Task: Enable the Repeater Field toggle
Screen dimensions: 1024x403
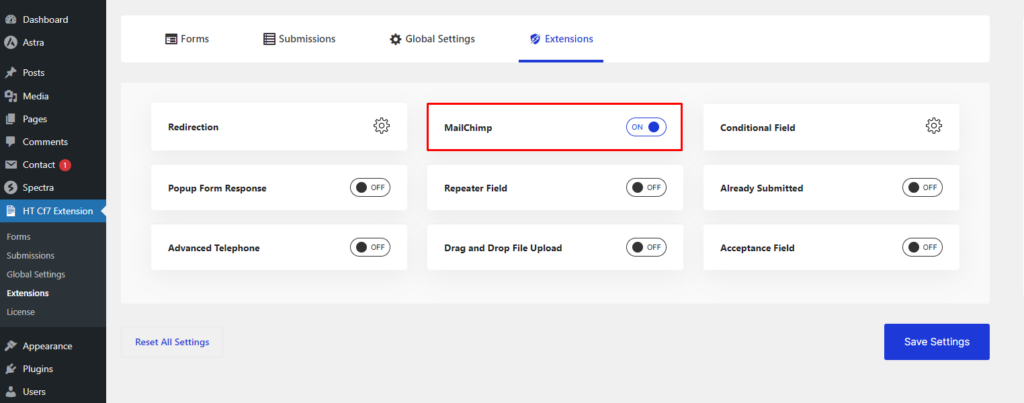Action: [x=646, y=187]
